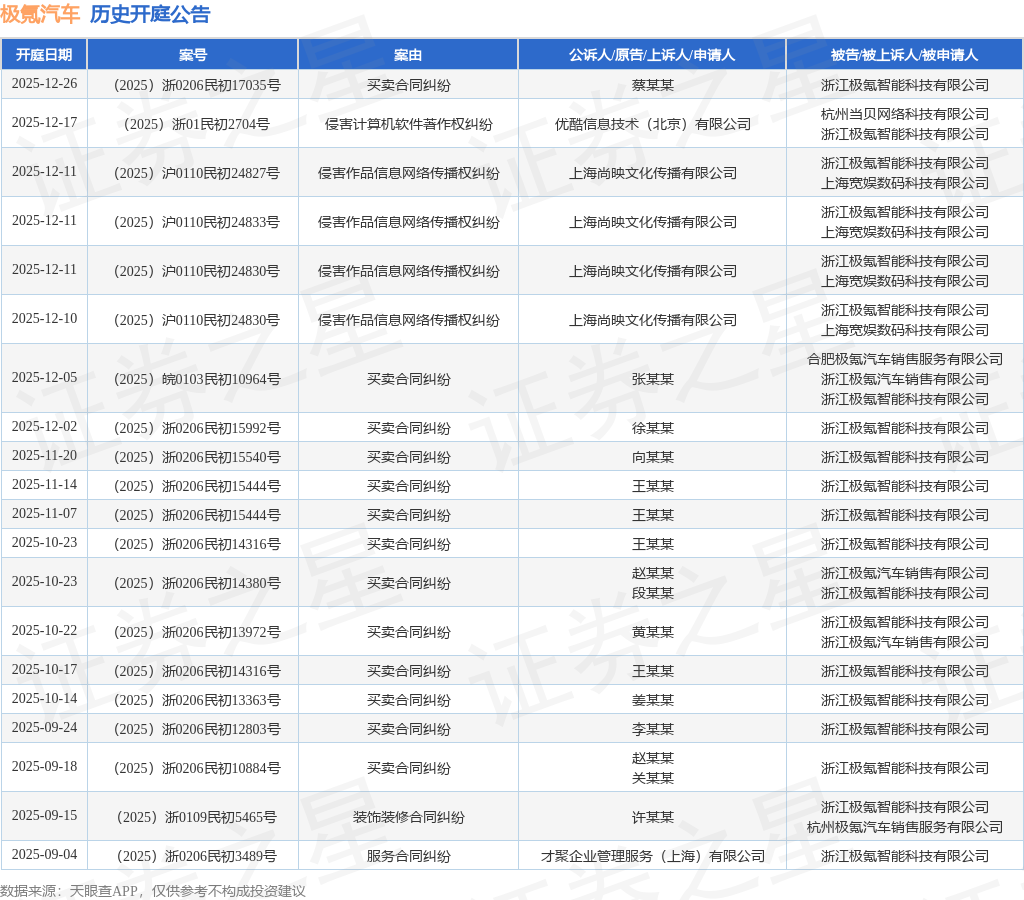Click plaintiff 徐某某

pyautogui.click(x=652, y=428)
